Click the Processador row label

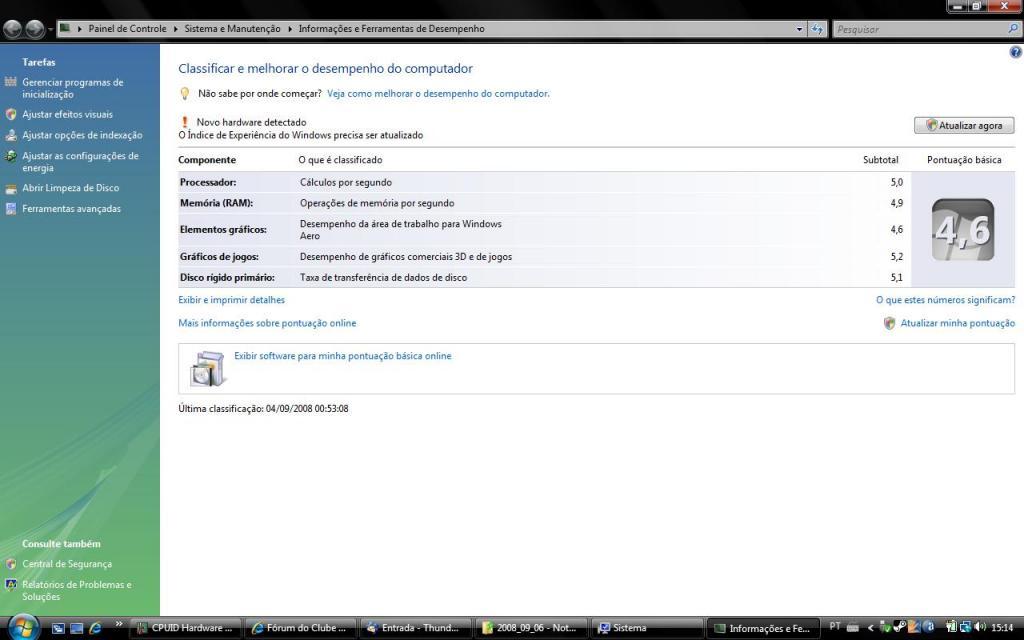pos(208,182)
